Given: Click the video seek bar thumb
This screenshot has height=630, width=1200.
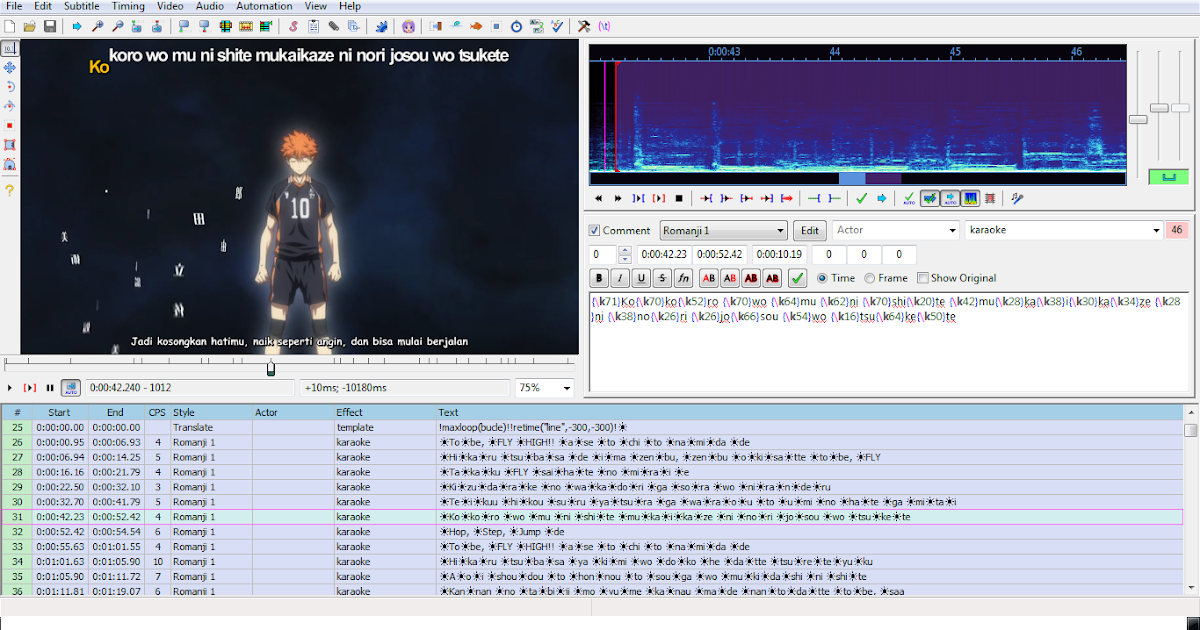Looking at the screenshot, I should (x=270, y=368).
